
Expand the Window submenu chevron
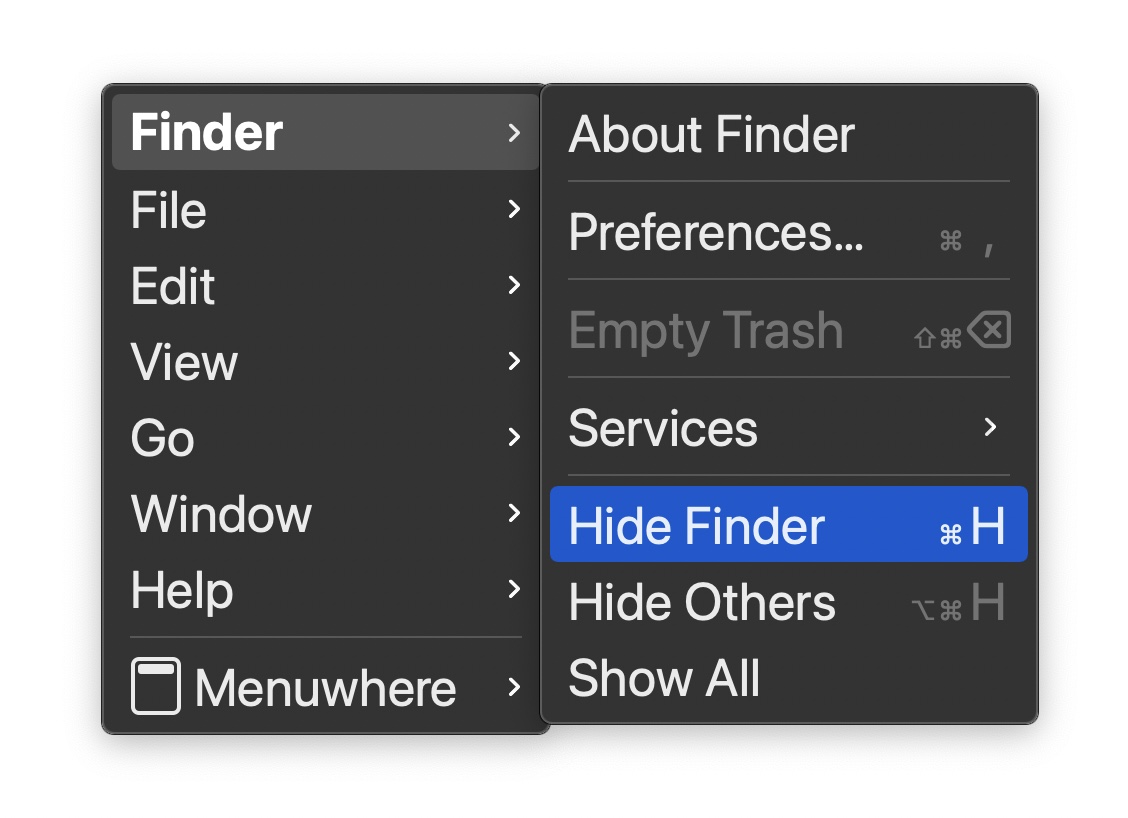(514, 513)
